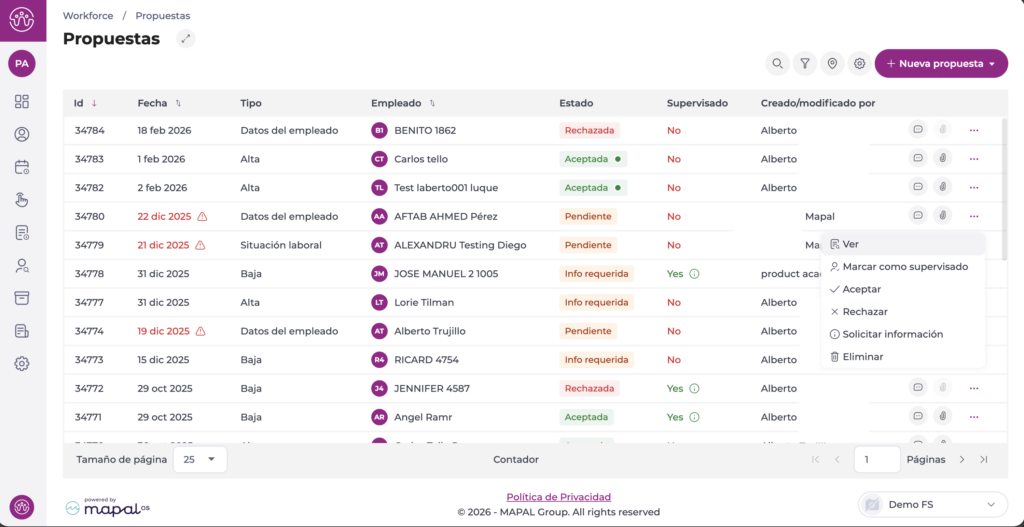1024x527 pixels.
Task: Open the calendar icon in left sidebar
Action: click(22, 167)
